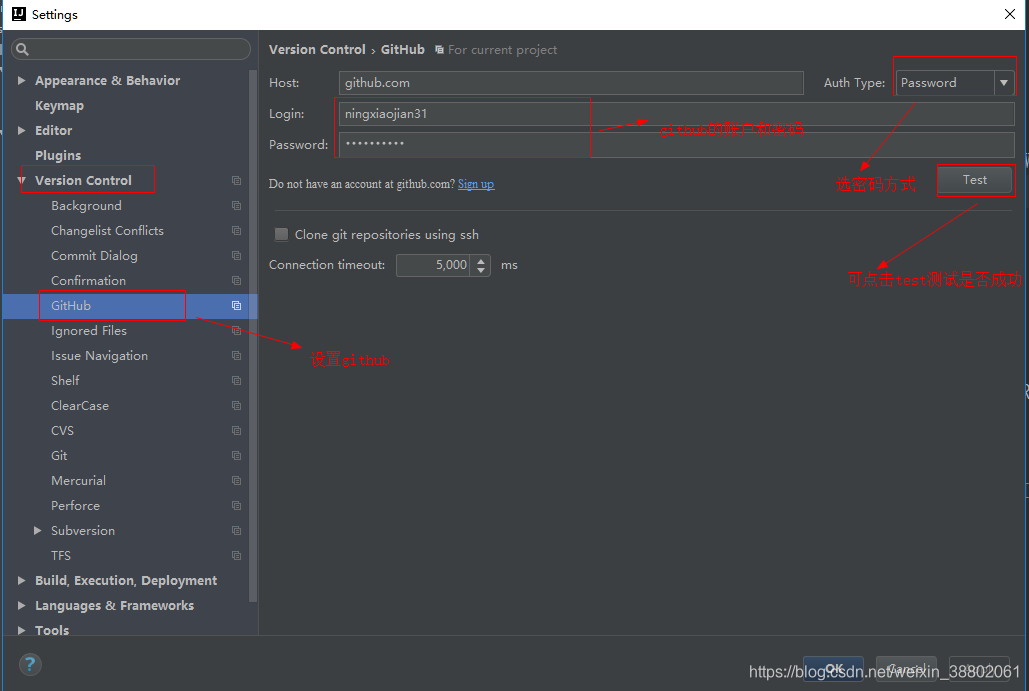Click the project icon next to Changelist Conflicts
Image resolution: width=1029 pixels, height=691 pixels.
[236, 230]
